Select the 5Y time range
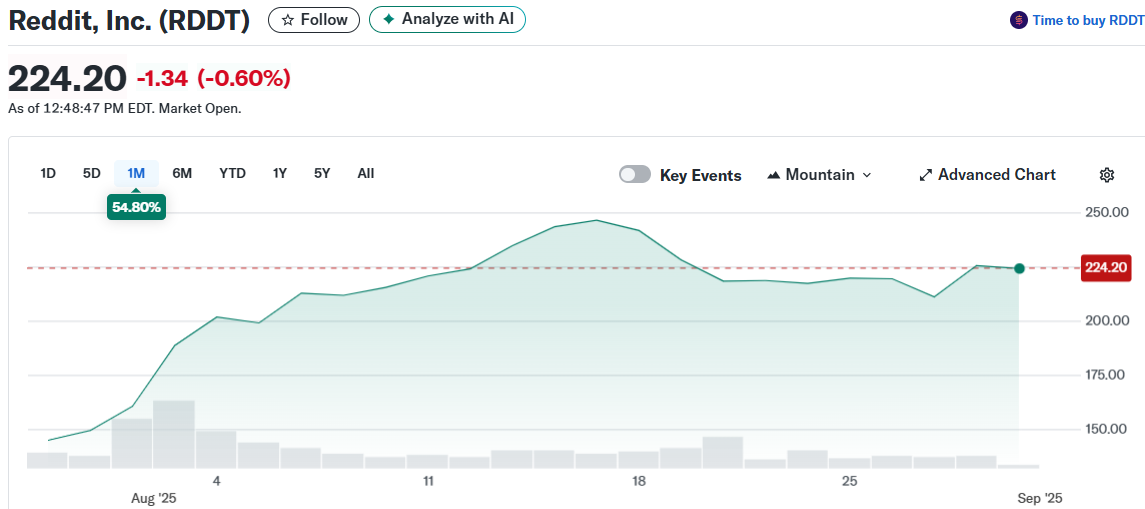Screen dimensions: 1145x509 (x=322, y=174)
